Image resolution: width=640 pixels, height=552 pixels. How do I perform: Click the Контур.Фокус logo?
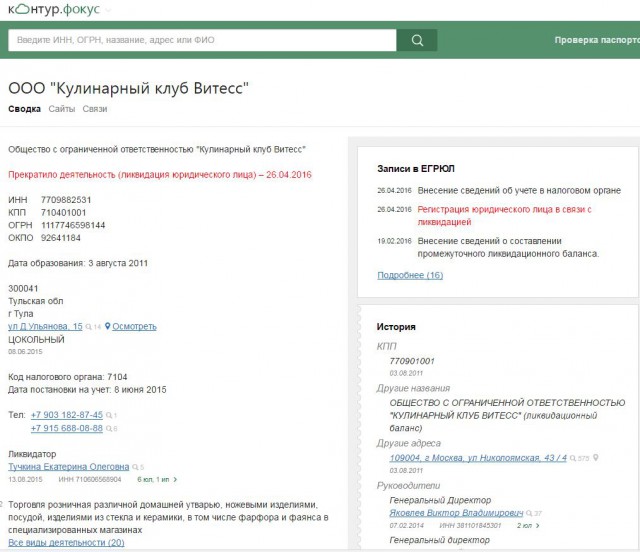coord(54,9)
